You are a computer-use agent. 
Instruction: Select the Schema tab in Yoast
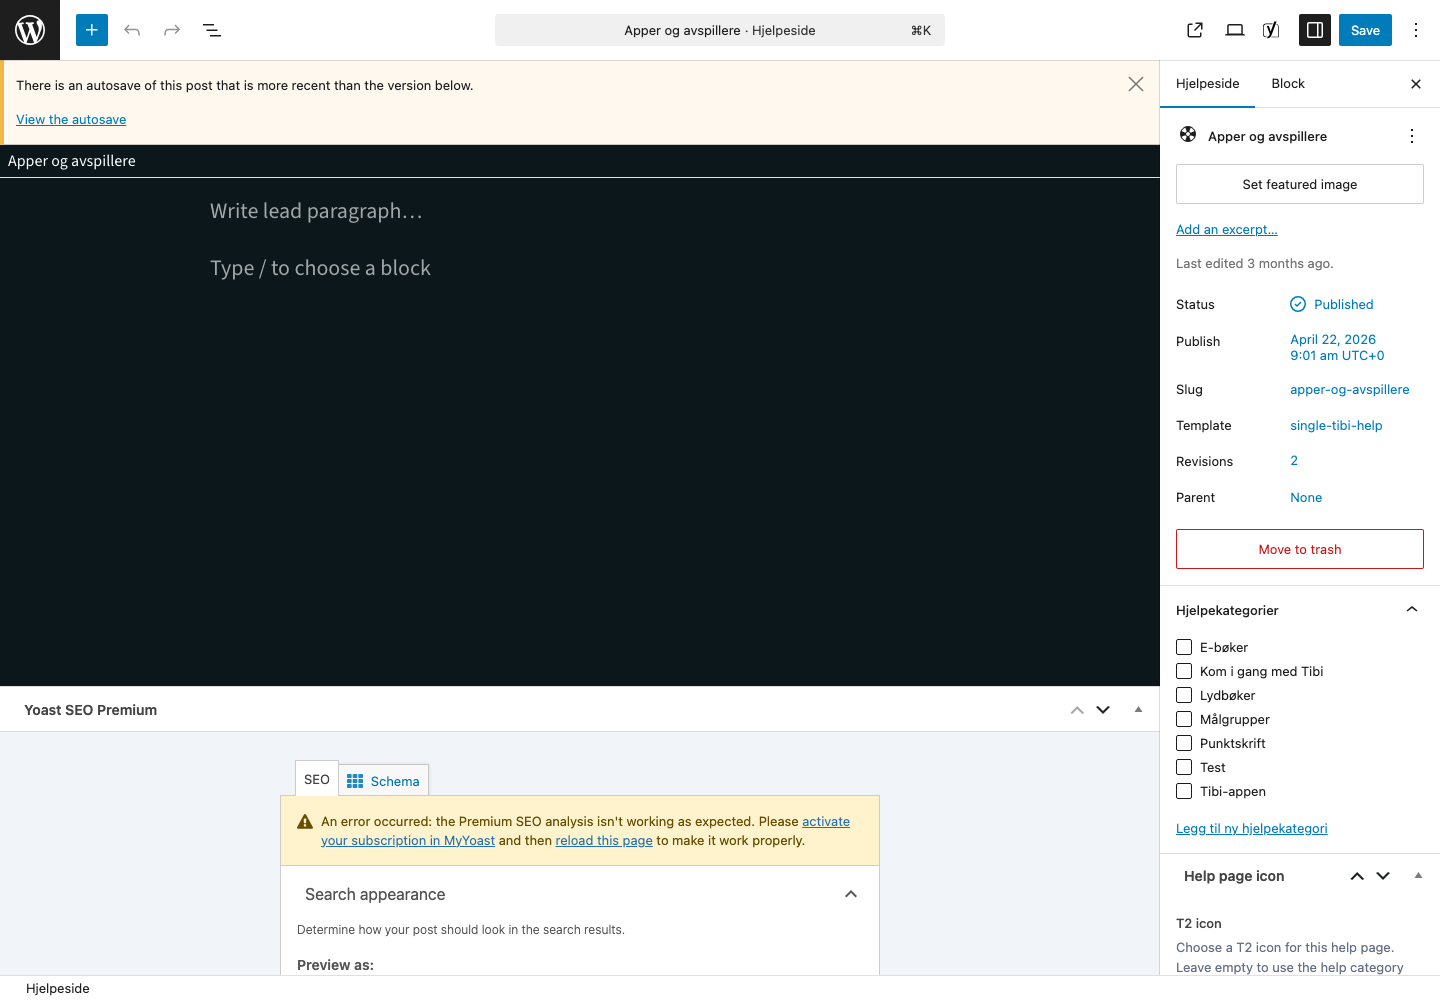(x=384, y=781)
